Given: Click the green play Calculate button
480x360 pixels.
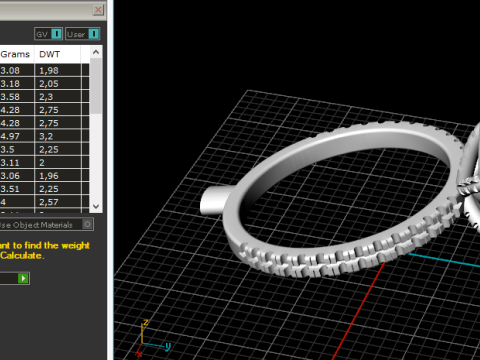Looking at the screenshot, I should [23, 278].
